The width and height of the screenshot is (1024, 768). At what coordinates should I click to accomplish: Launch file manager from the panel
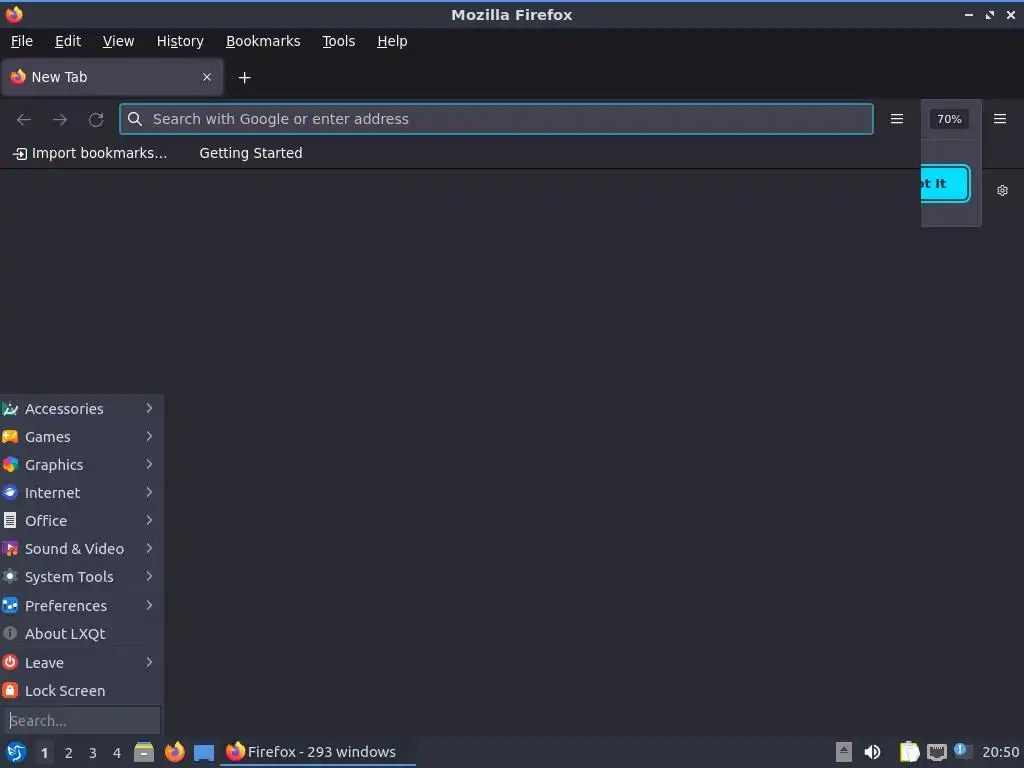coord(144,752)
